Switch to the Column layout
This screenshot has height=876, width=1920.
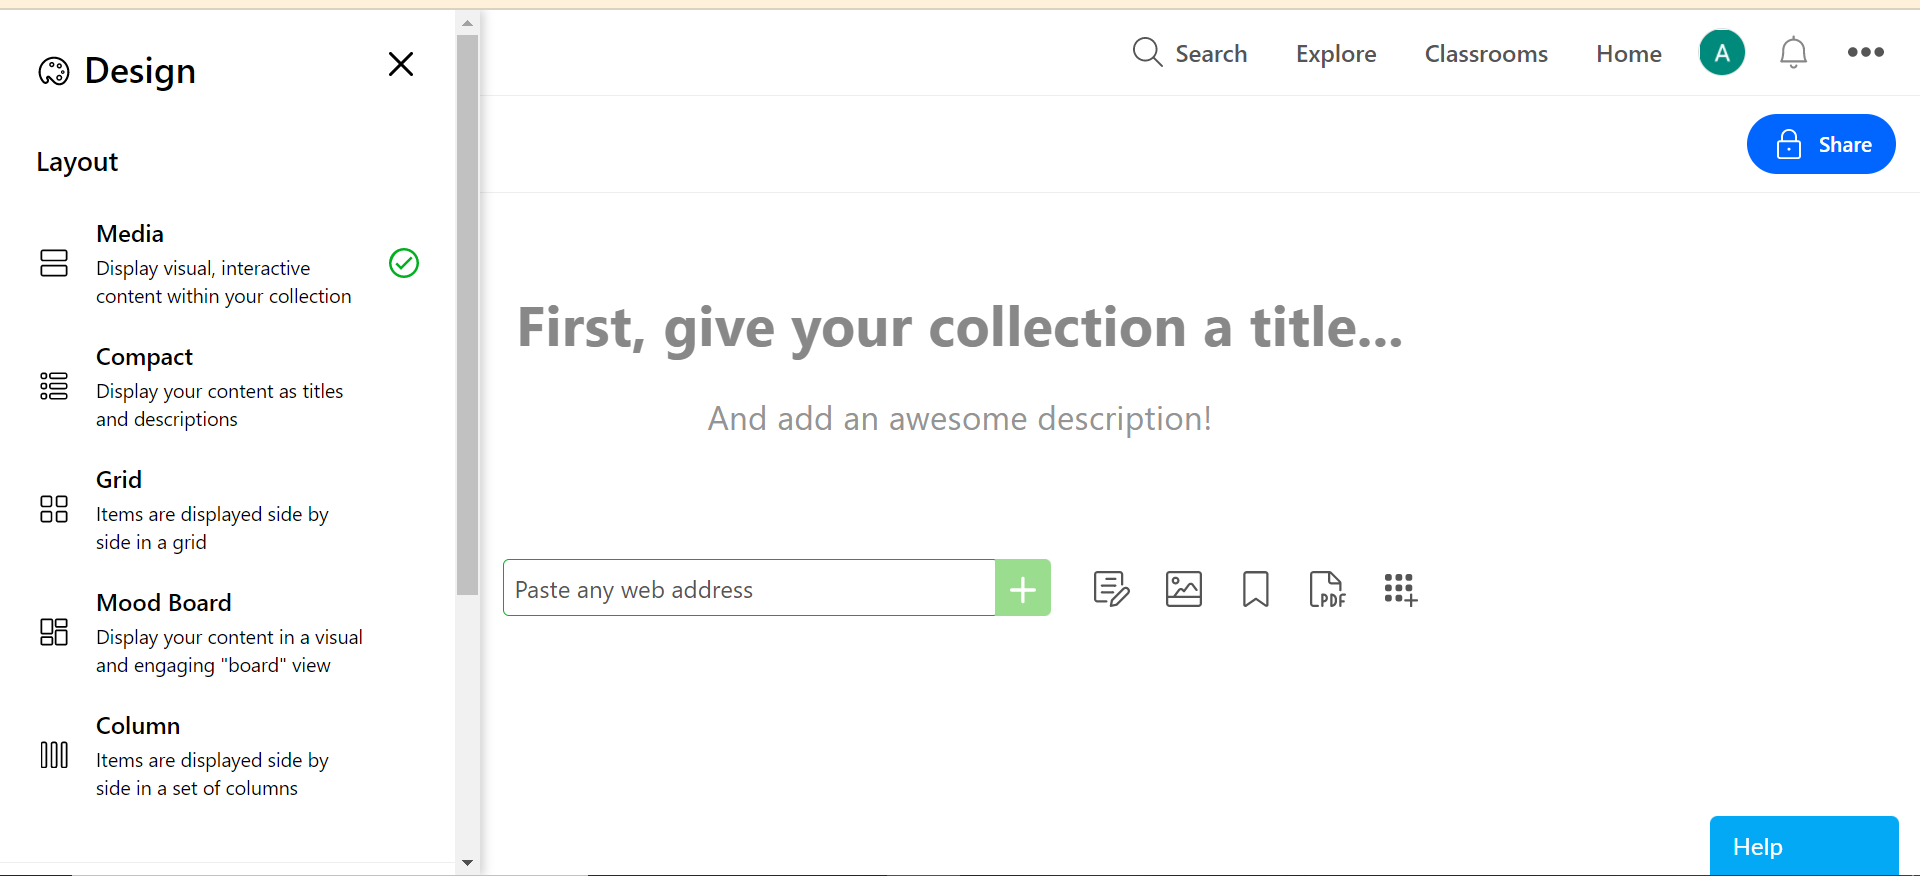tap(228, 756)
